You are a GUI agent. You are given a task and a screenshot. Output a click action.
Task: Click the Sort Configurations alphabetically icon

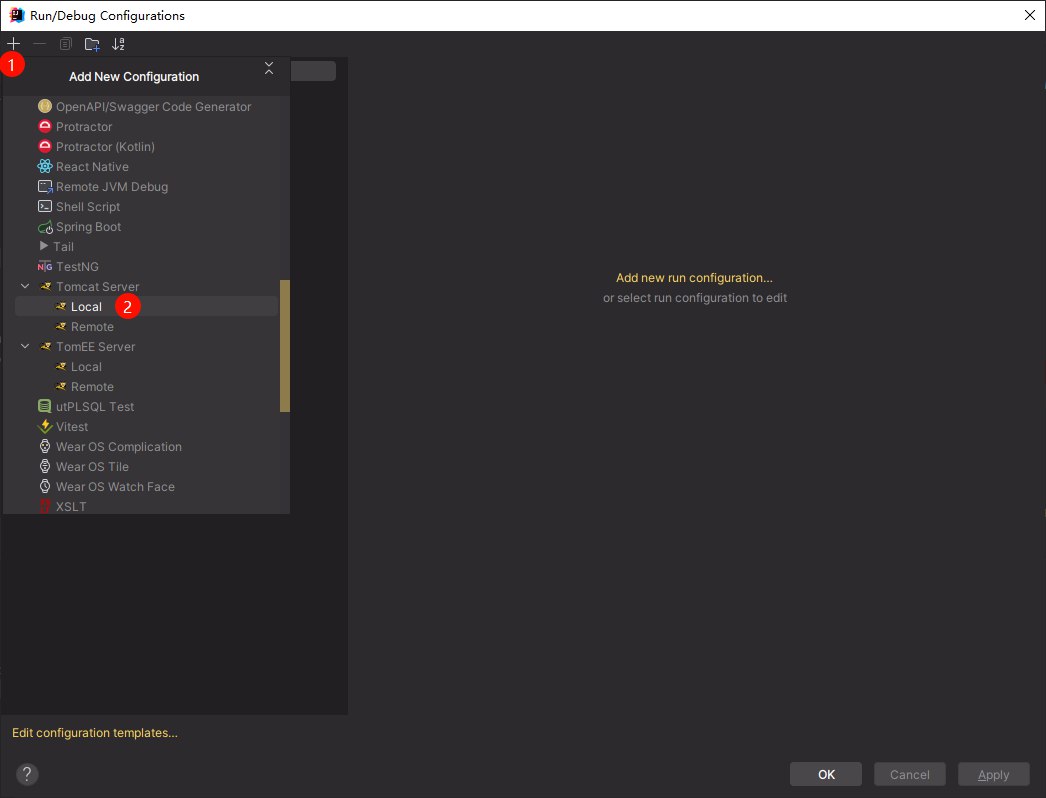119,44
